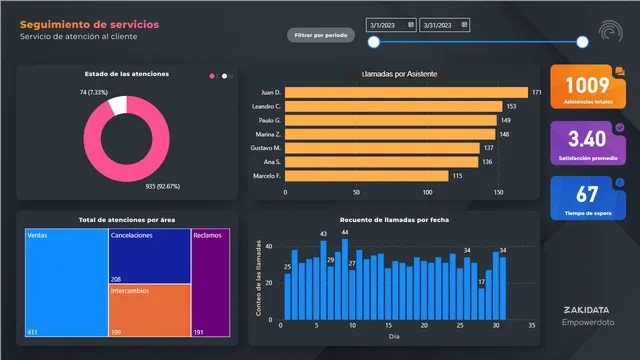
Task: Click the 3.40 Satisfacción promedio card
Action: coord(588,143)
